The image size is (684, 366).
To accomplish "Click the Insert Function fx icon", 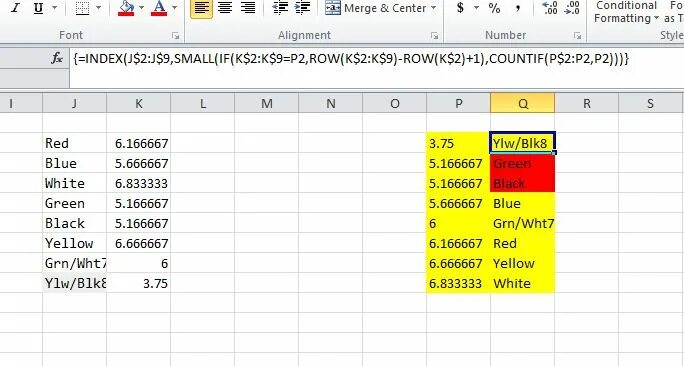I will (57, 58).
